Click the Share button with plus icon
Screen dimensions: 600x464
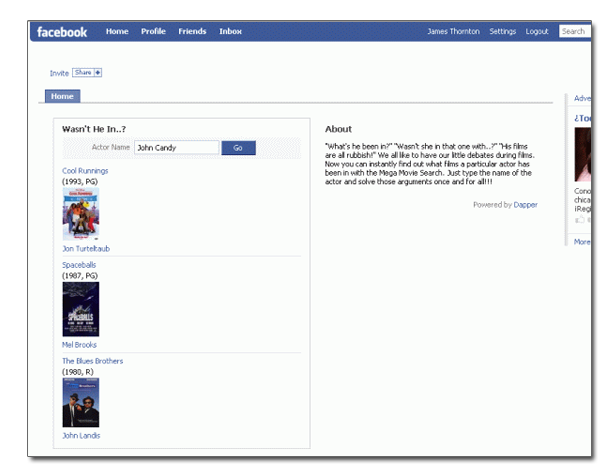pyautogui.click(x=87, y=73)
